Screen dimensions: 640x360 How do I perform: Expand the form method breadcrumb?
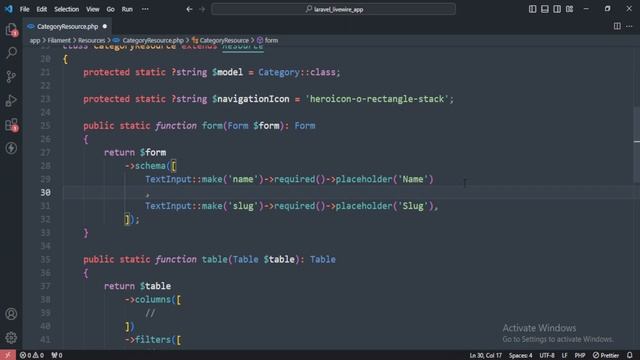(268, 40)
